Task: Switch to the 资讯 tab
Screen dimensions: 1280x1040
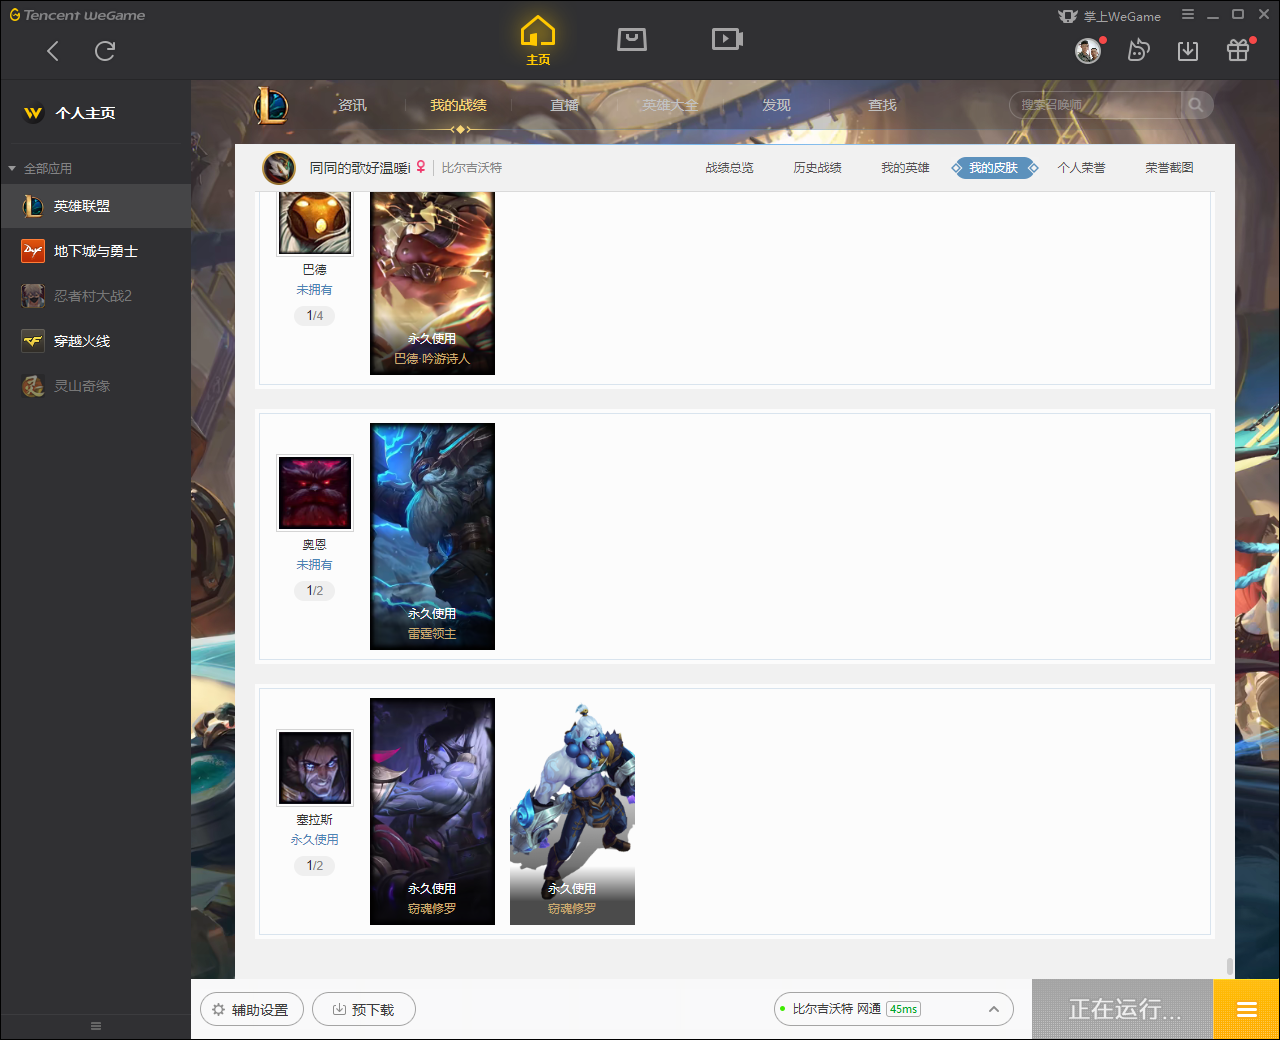Action: 352,105
